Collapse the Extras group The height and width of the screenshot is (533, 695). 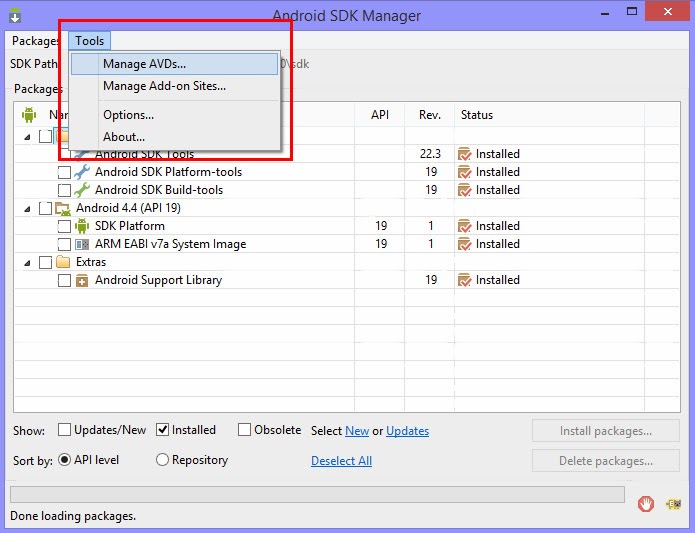point(27,263)
